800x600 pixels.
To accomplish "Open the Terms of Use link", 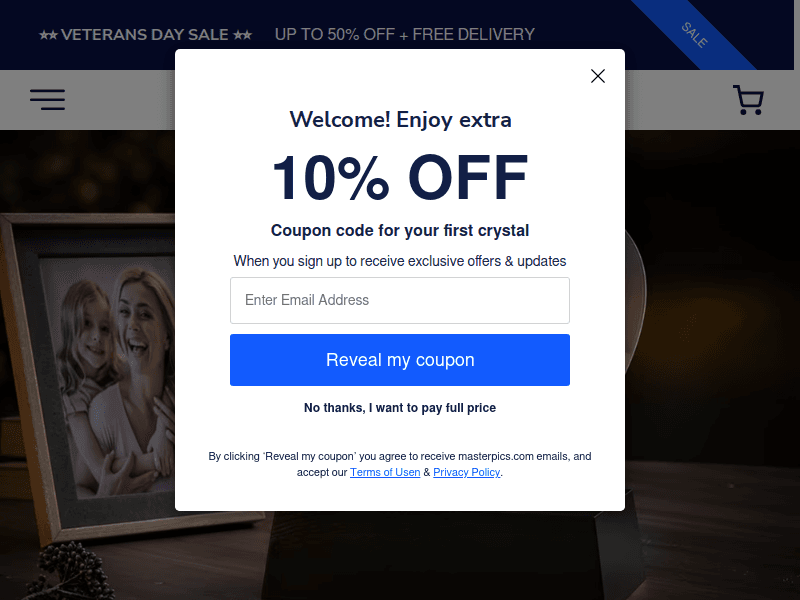I will (x=385, y=472).
